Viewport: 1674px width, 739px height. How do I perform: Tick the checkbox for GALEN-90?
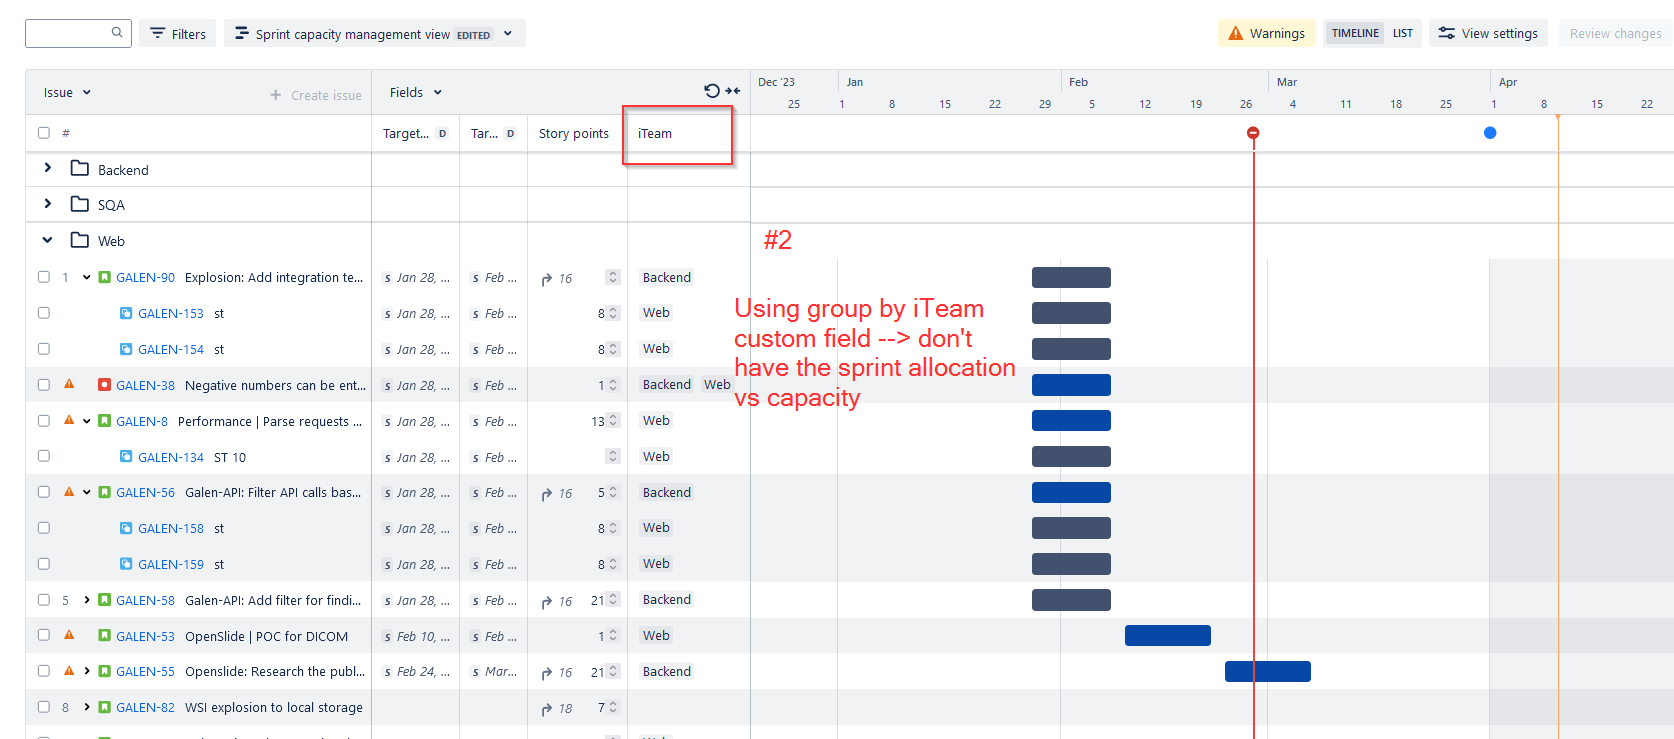[x=44, y=277]
